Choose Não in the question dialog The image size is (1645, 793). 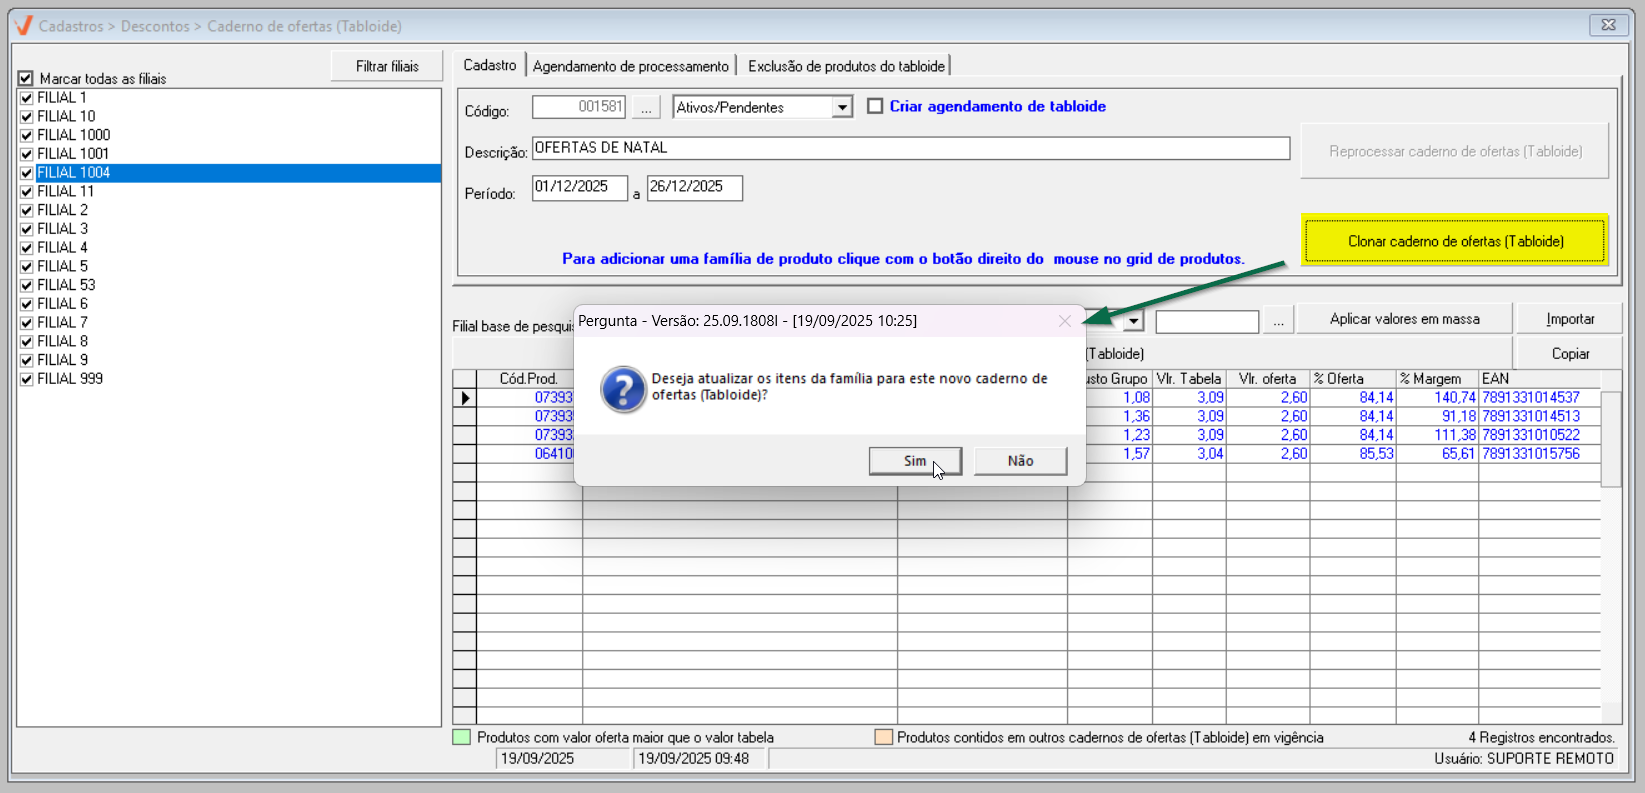(x=1020, y=461)
